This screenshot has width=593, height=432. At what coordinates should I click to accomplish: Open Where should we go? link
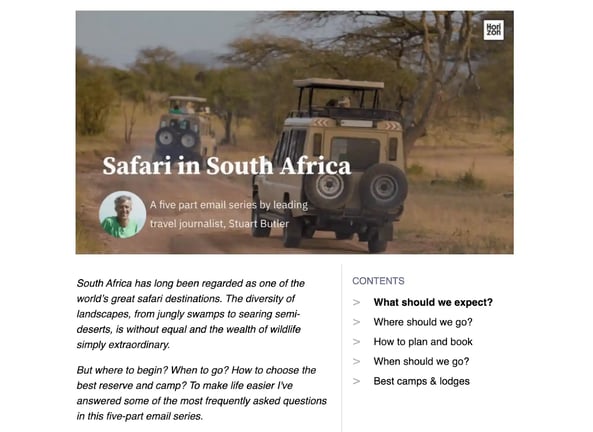click(x=423, y=322)
